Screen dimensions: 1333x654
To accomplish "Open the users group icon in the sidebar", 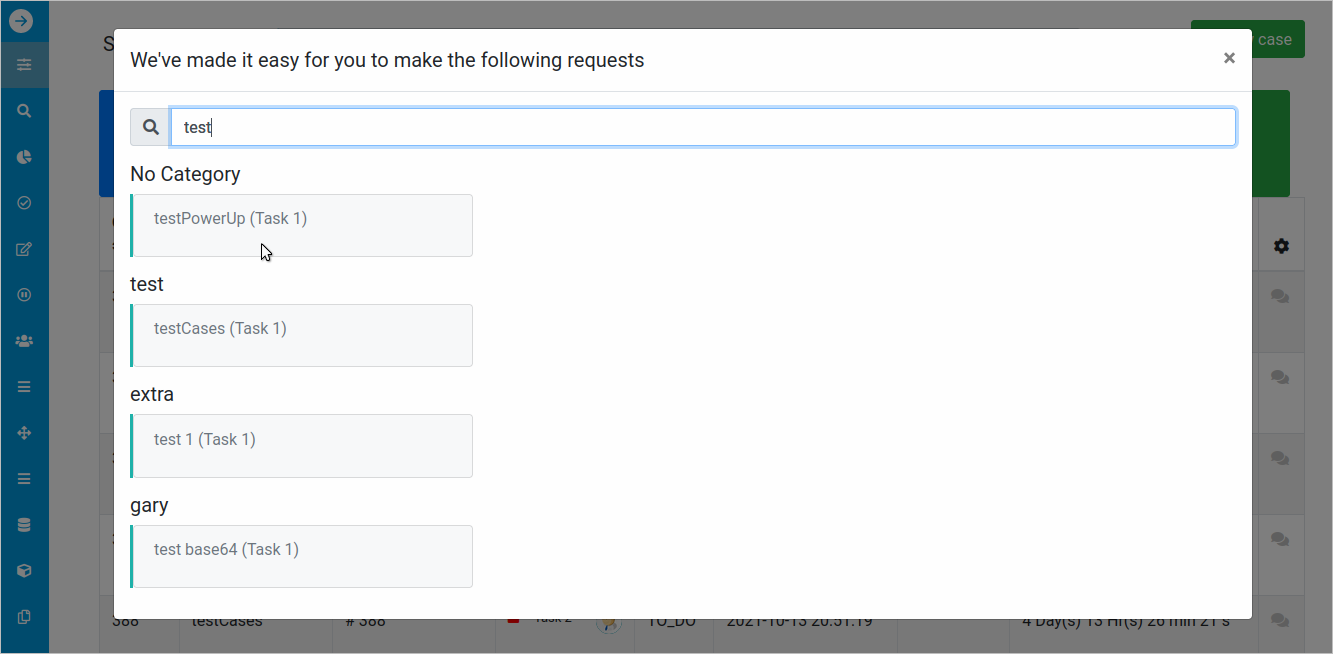I will tap(24, 341).
